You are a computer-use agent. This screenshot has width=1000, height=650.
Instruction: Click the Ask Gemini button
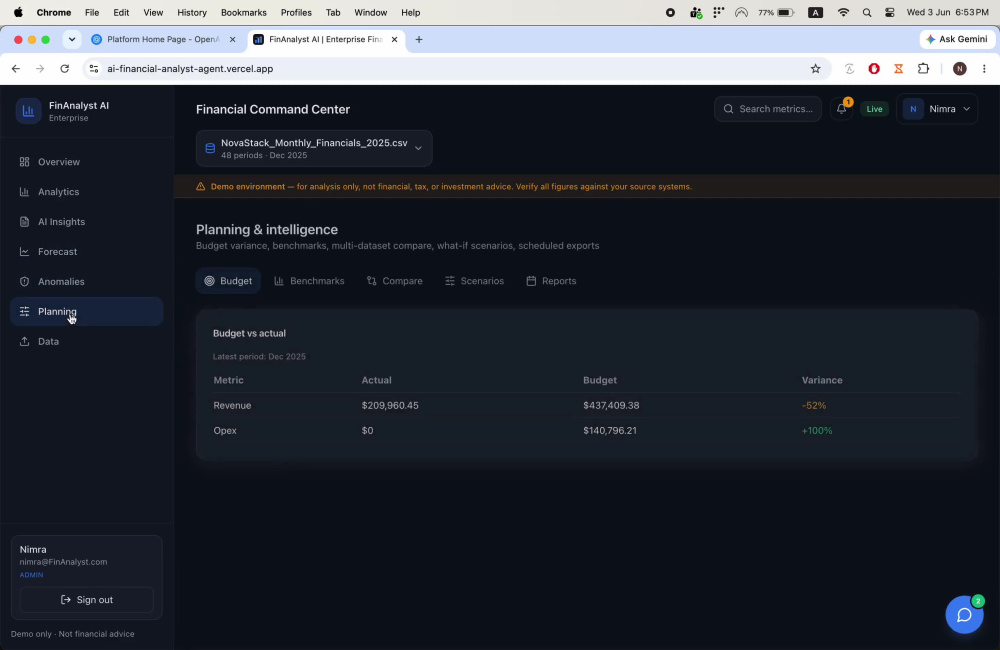point(957,39)
